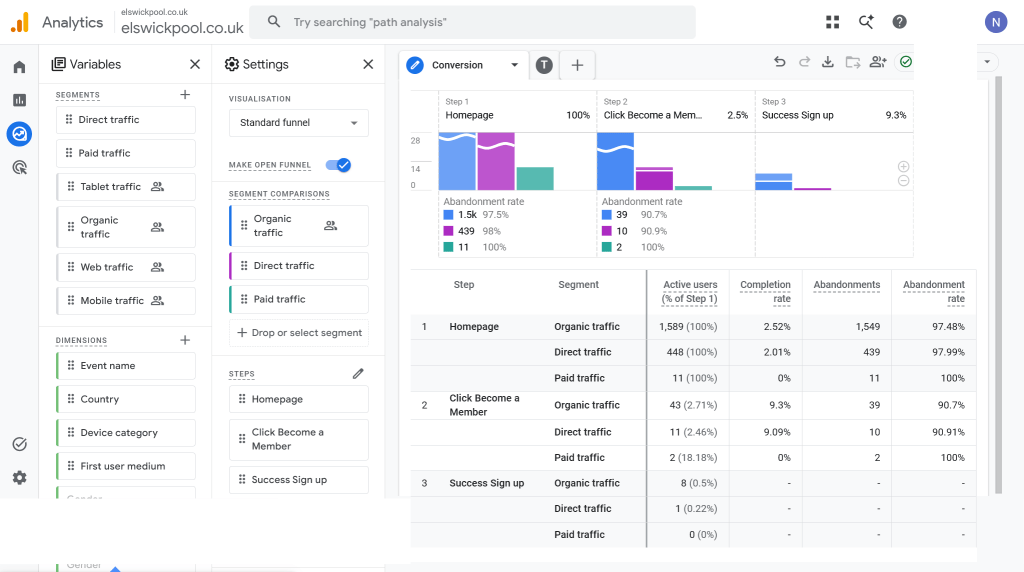Click the folder export icon in toolbar
This screenshot has height=572, width=1024.
852,62
